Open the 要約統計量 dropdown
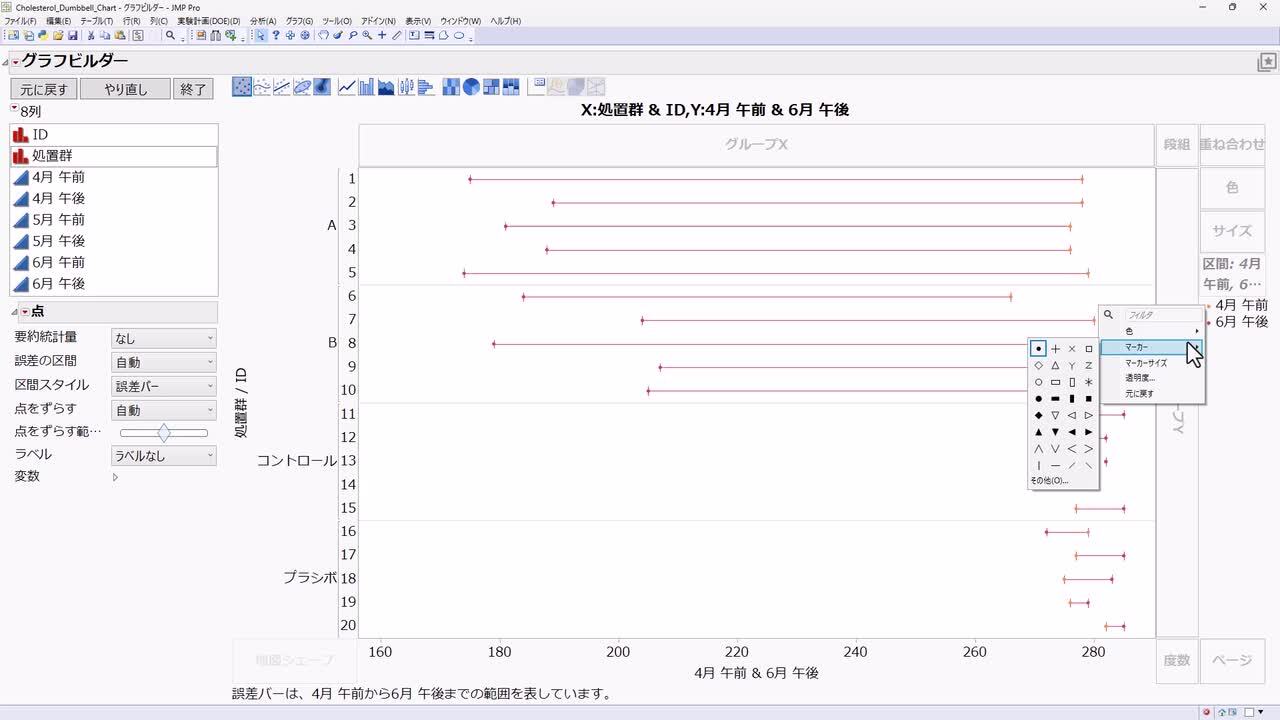 (x=164, y=339)
